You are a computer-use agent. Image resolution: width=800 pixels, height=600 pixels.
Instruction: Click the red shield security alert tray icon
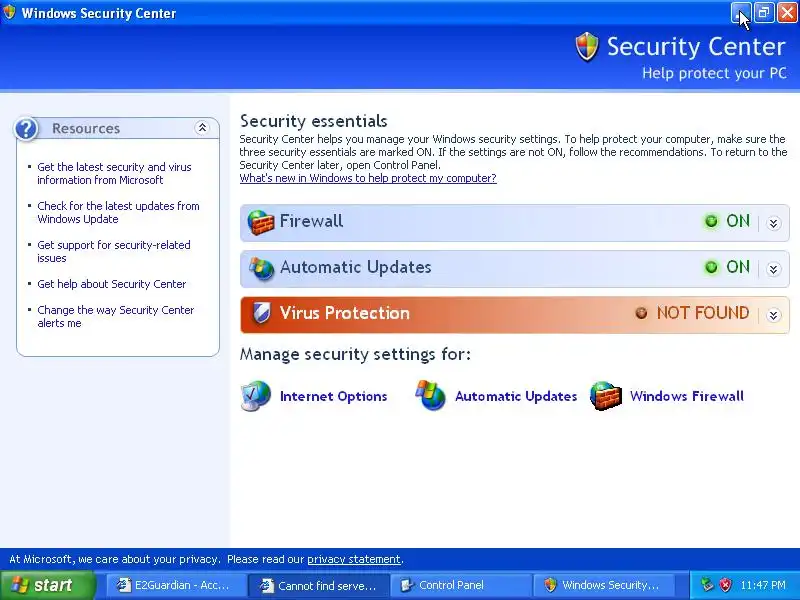pyautogui.click(x=725, y=585)
